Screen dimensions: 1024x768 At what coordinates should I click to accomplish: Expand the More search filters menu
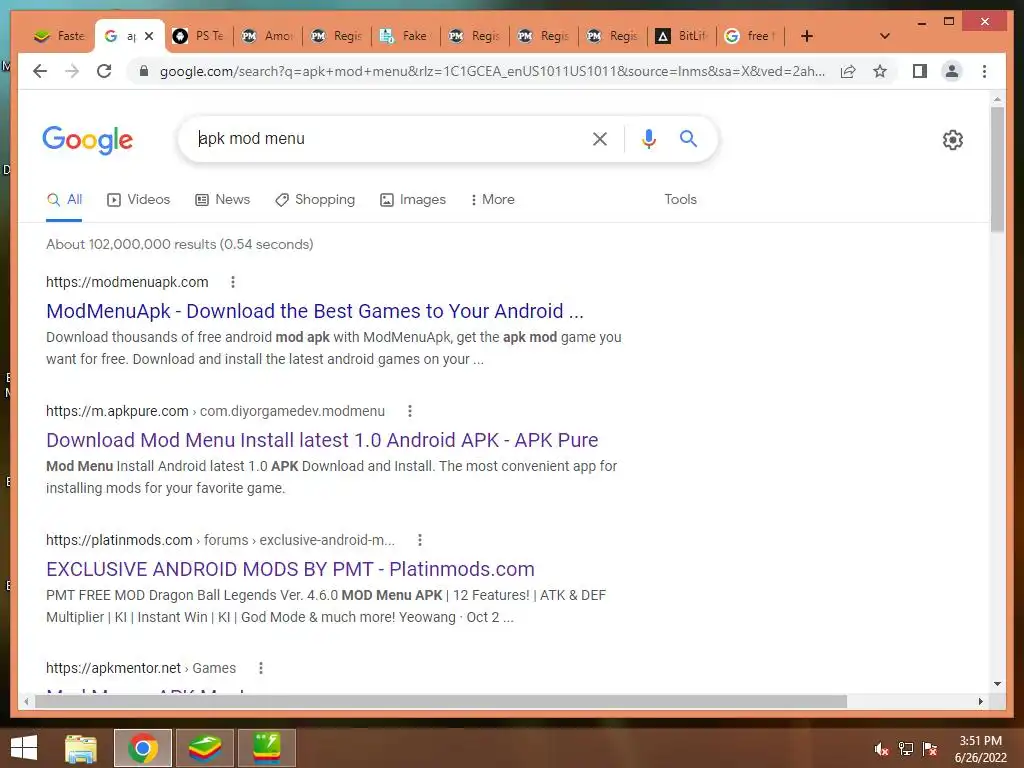point(492,199)
